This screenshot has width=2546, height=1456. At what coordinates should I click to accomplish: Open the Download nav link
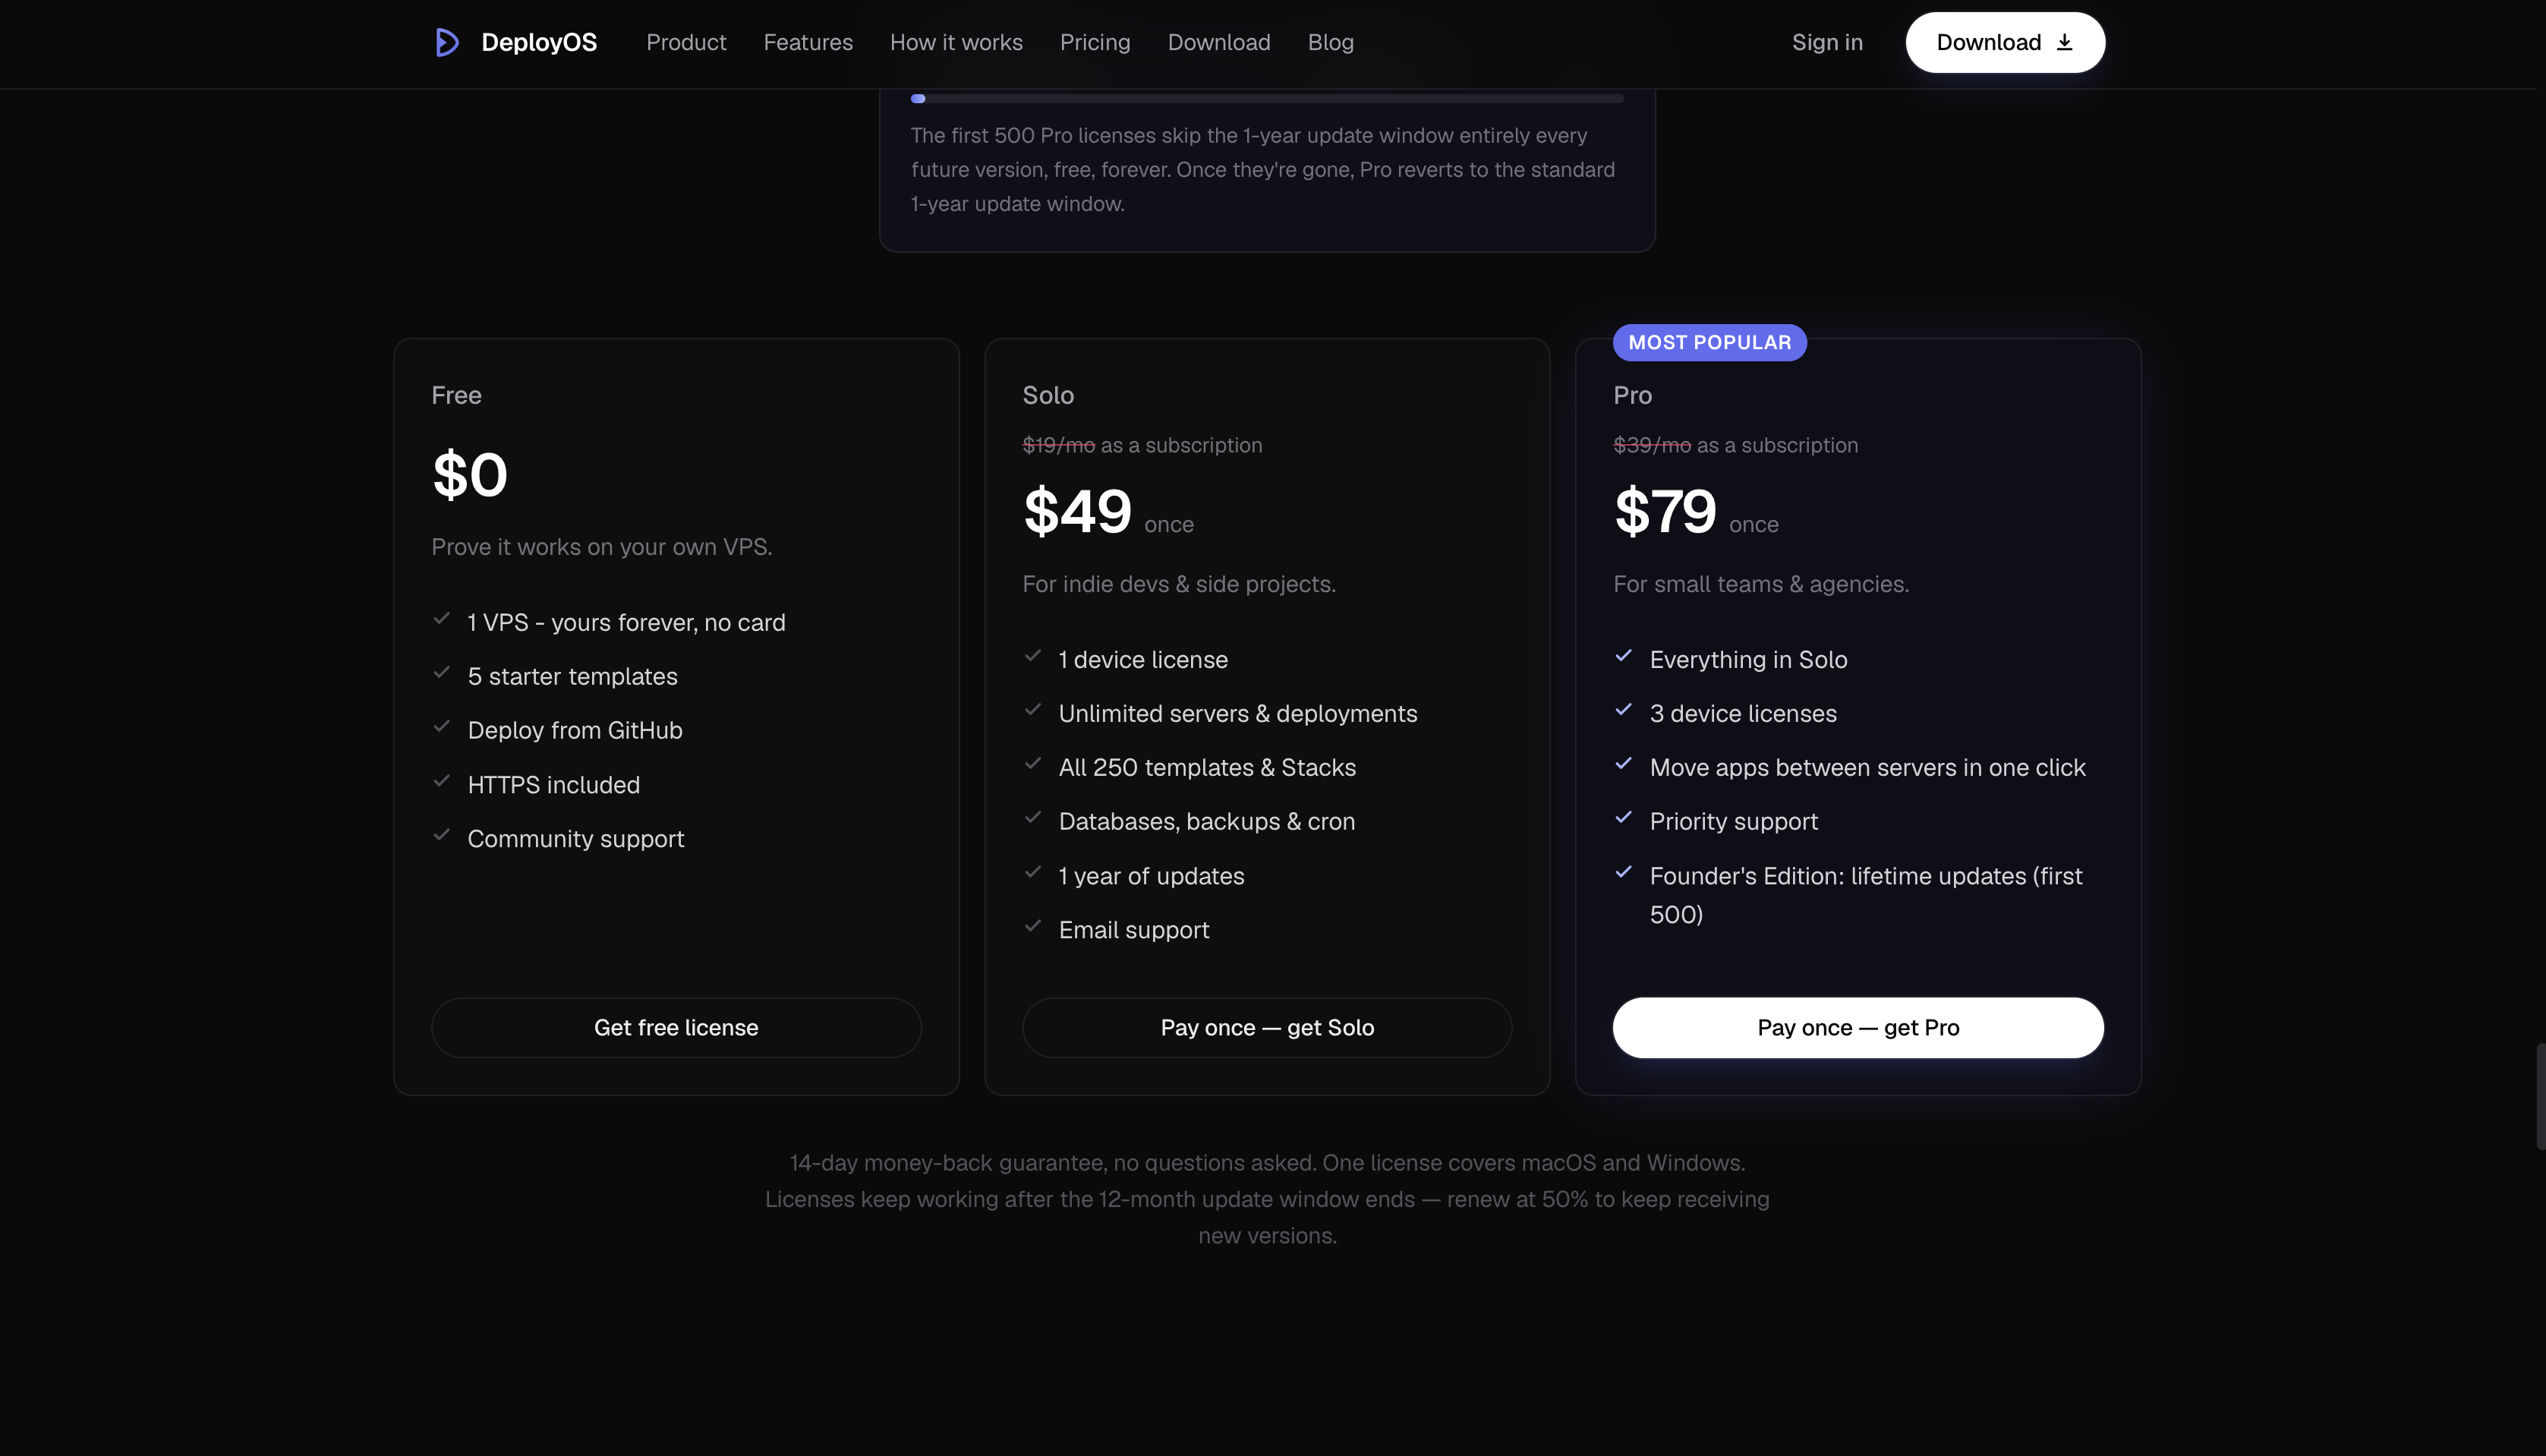(x=1219, y=42)
